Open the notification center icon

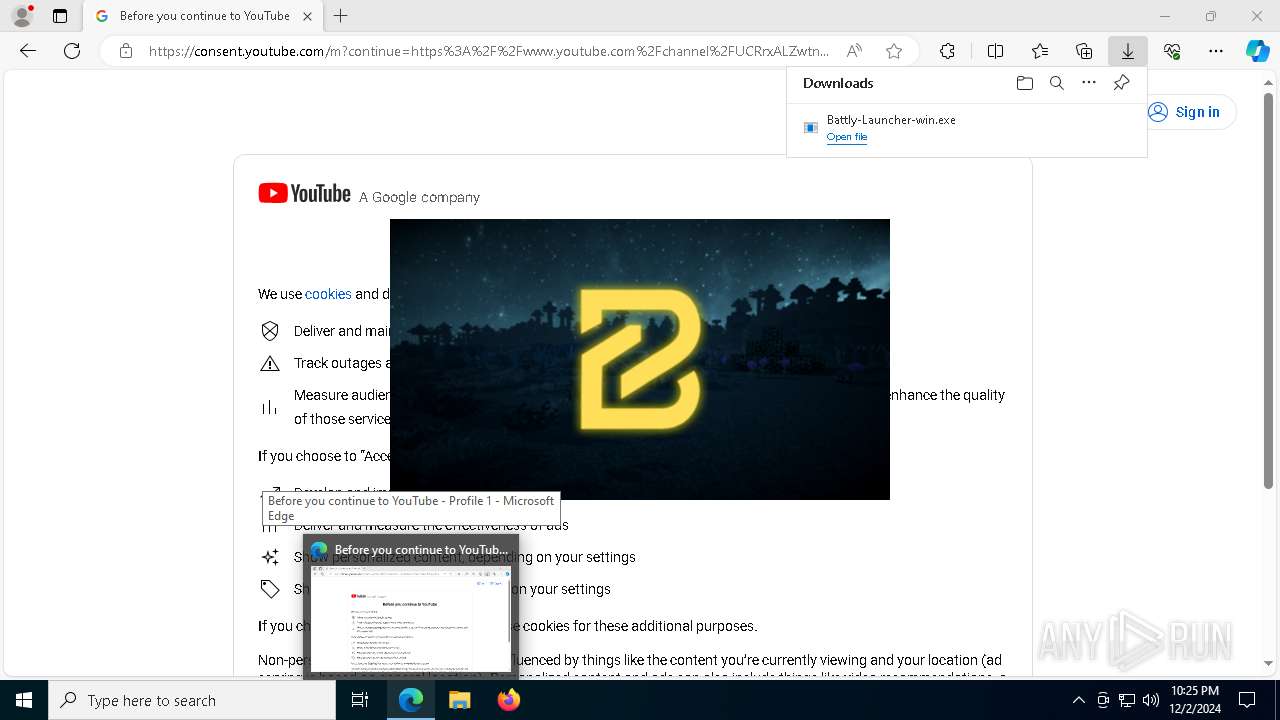[x=1247, y=700]
